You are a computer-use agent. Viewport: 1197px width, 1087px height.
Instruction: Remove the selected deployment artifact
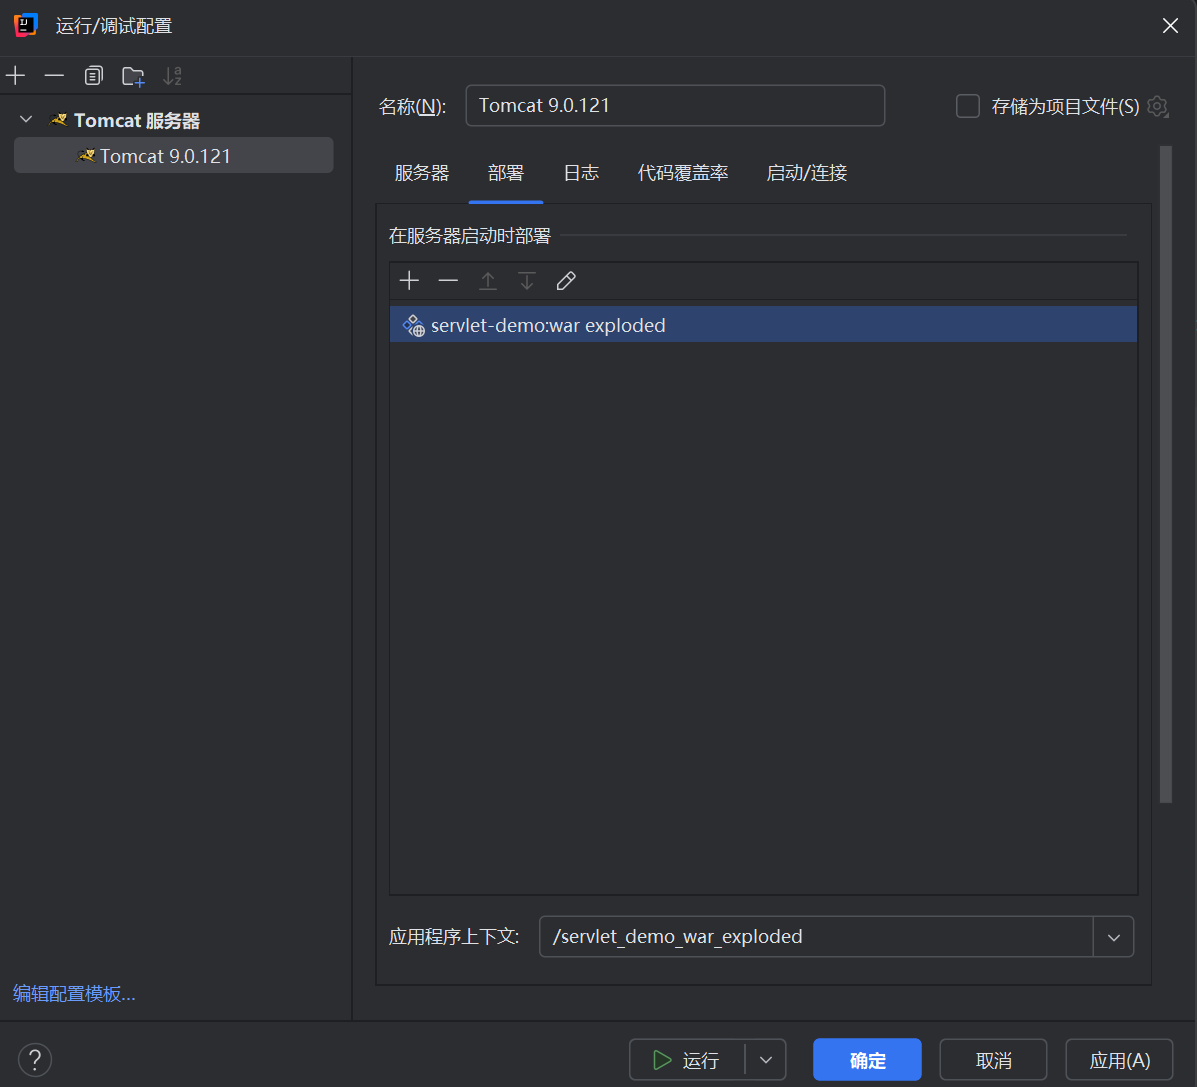(448, 281)
